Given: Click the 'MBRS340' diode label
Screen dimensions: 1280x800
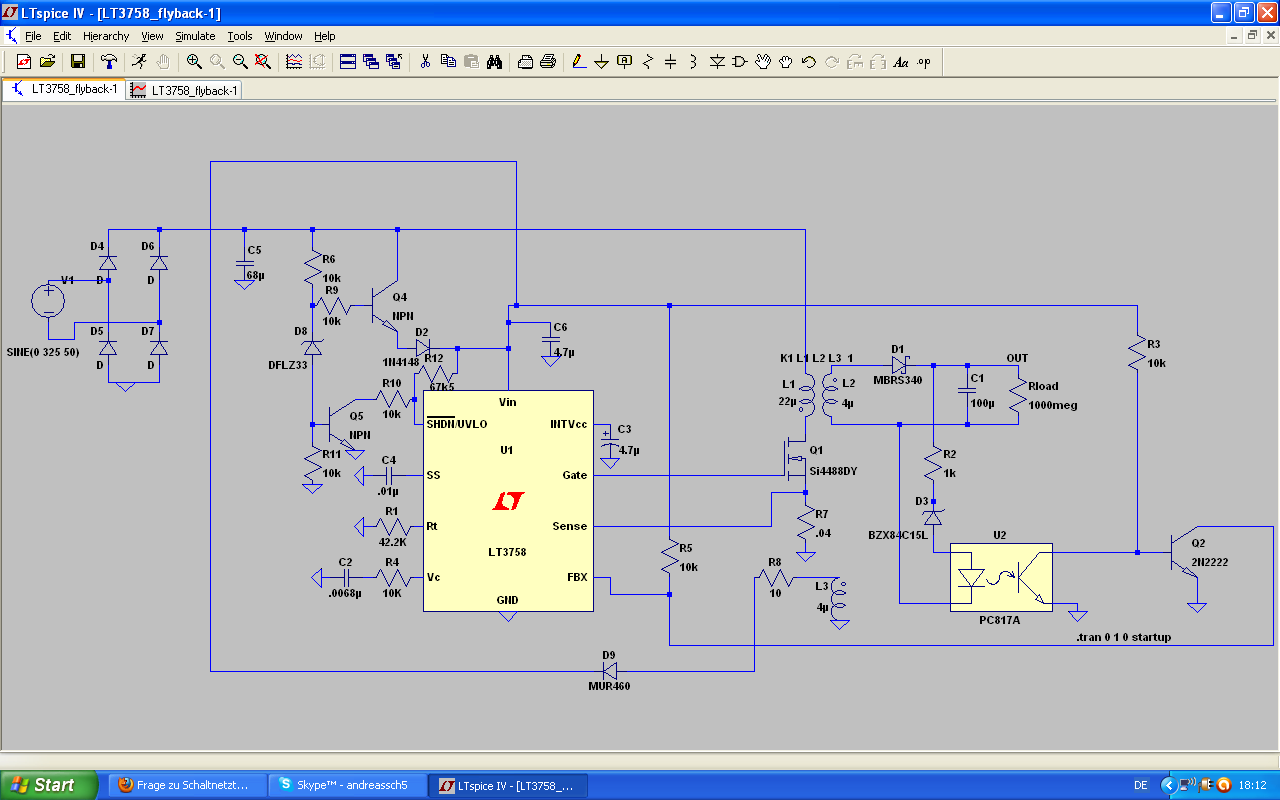Looking at the screenshot, I should (x=899, y=380).
